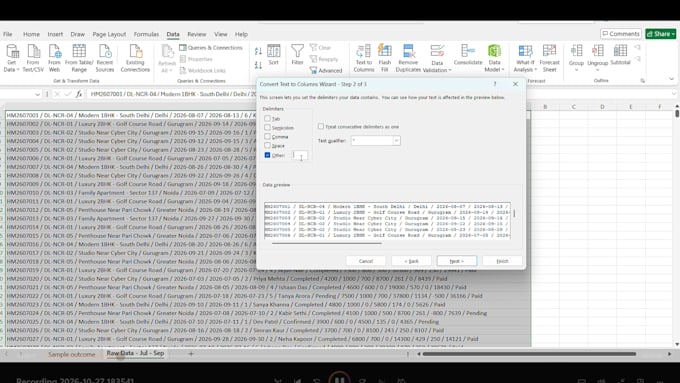Viewport: 680px width, 383px height.
Task: Open Data Model options
Action: click(494, 58)
